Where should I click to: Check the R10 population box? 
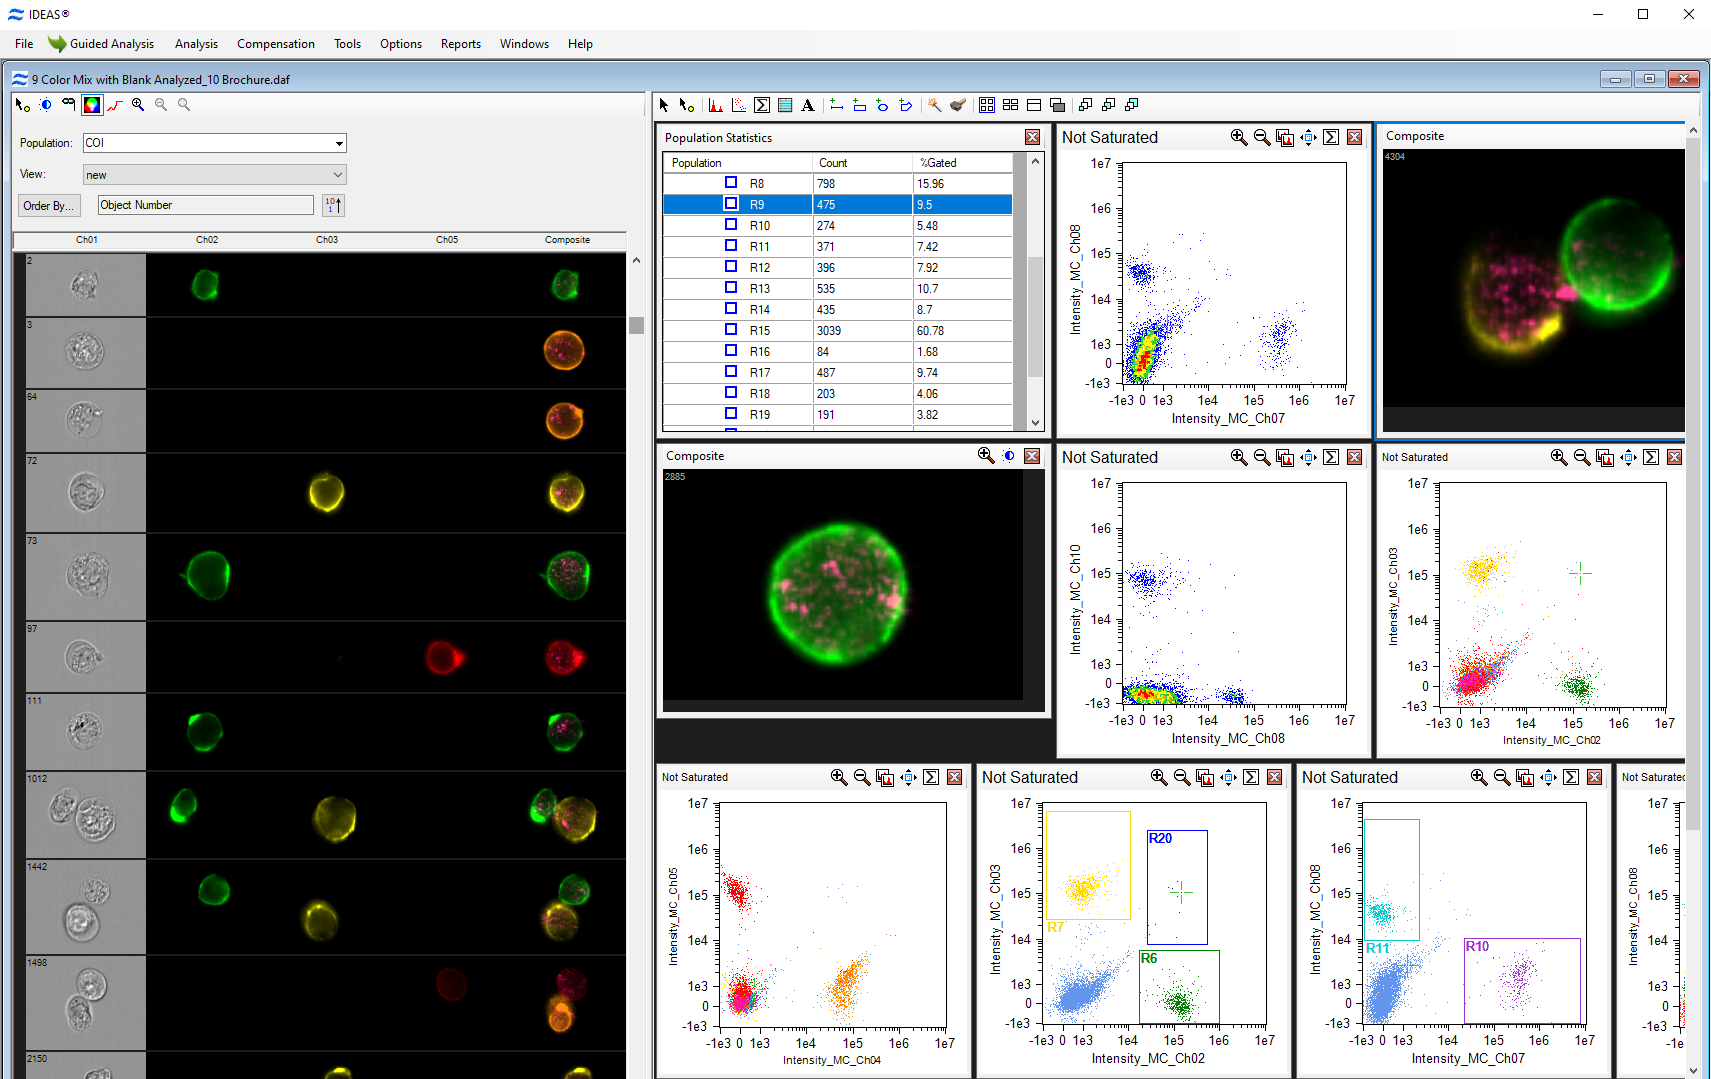[731, 225]
